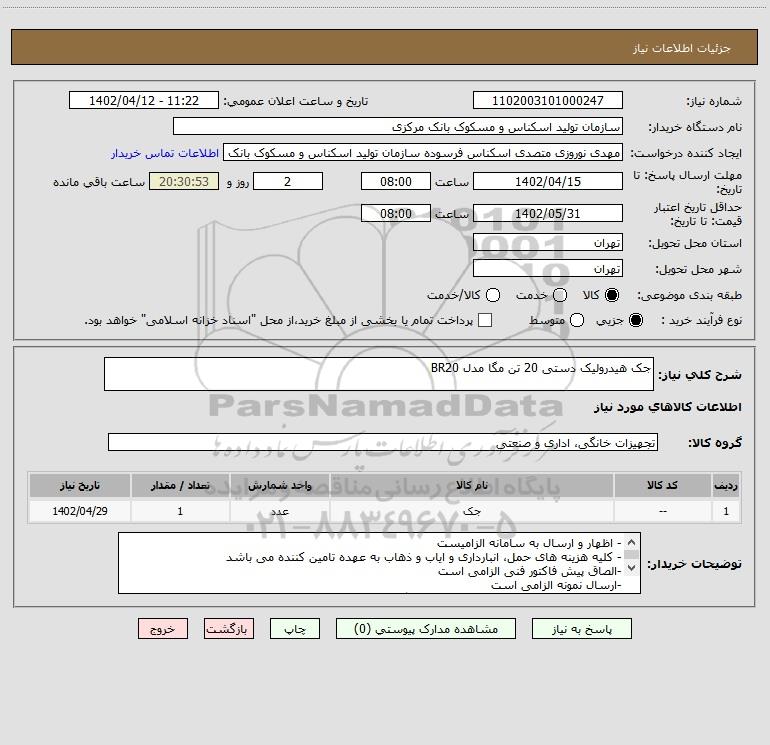Toggle the اسناد خزانه اسلامی payment checkbox
This screenshot has width=770, height=745.
tap(485, 320)
